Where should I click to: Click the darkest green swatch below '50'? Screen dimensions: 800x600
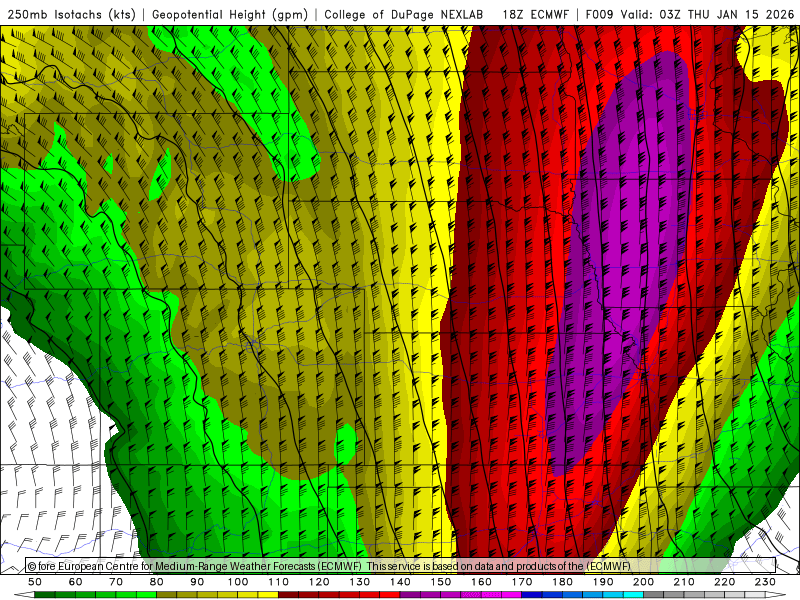pyautogui.click(x=44, y=595)
